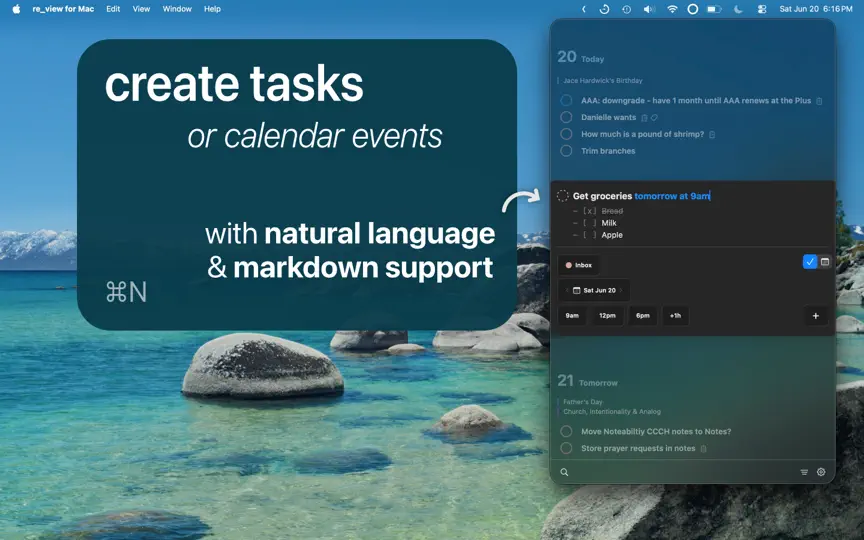
Task: Set the time to 9am
Action: tap(572, 316)
